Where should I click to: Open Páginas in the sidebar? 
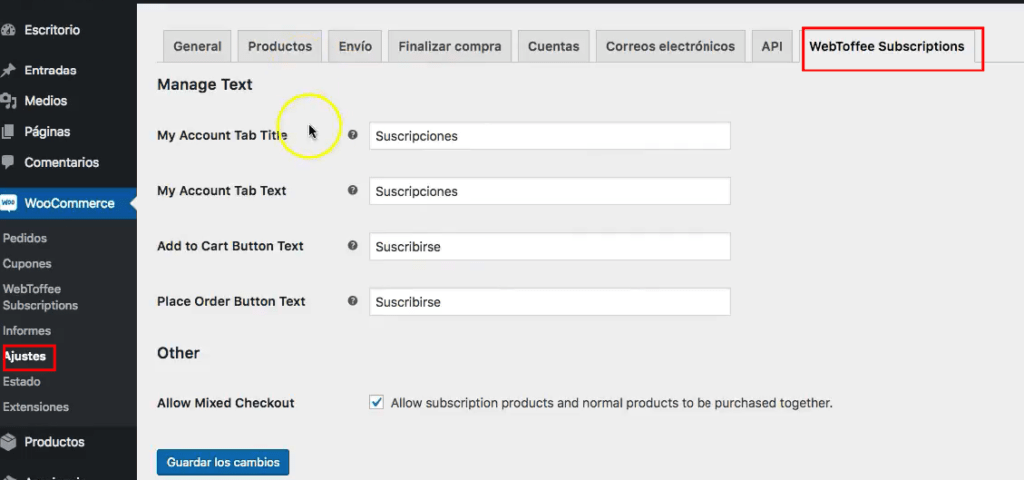coord(47,131)
